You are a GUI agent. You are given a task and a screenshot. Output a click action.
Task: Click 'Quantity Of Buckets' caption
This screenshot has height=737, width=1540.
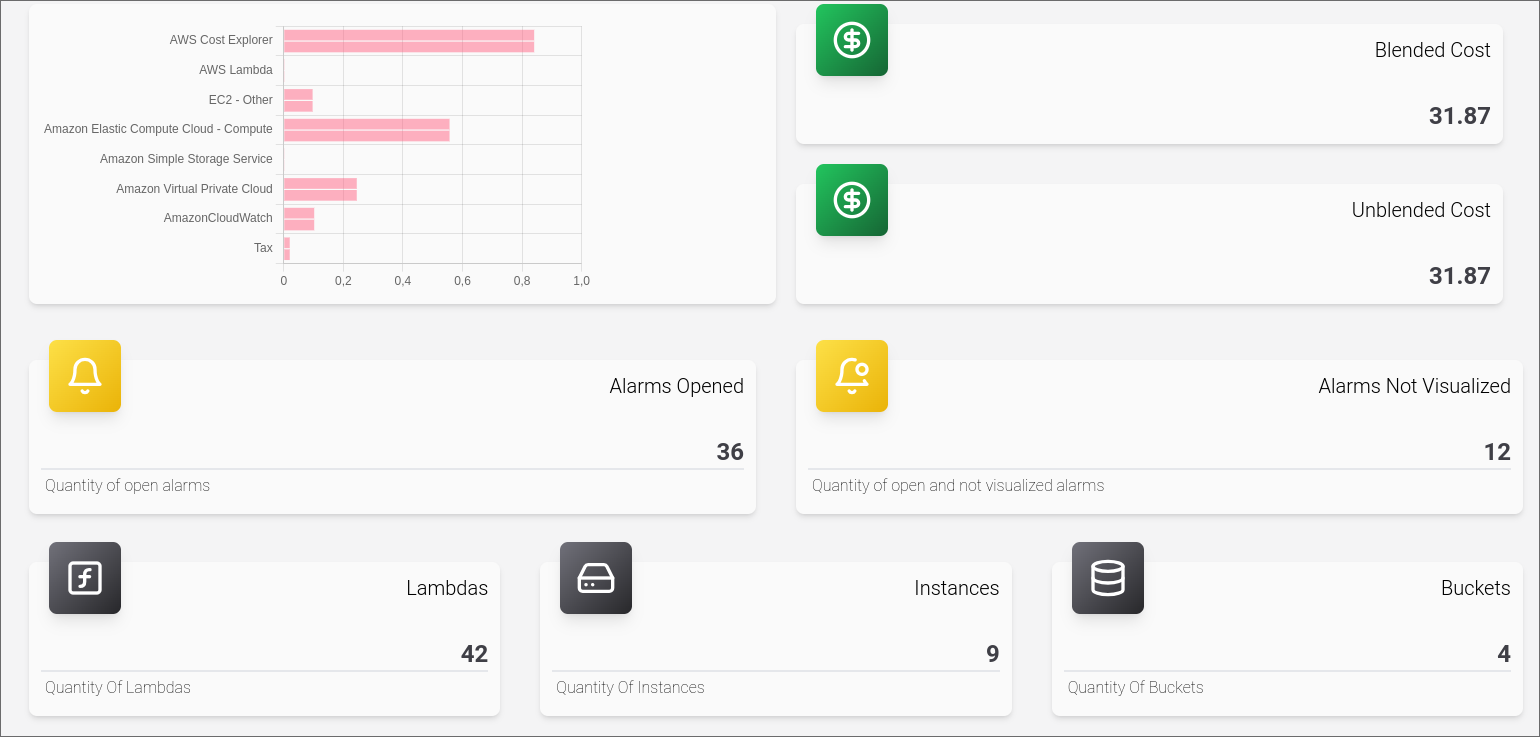tap(1136, 688)
